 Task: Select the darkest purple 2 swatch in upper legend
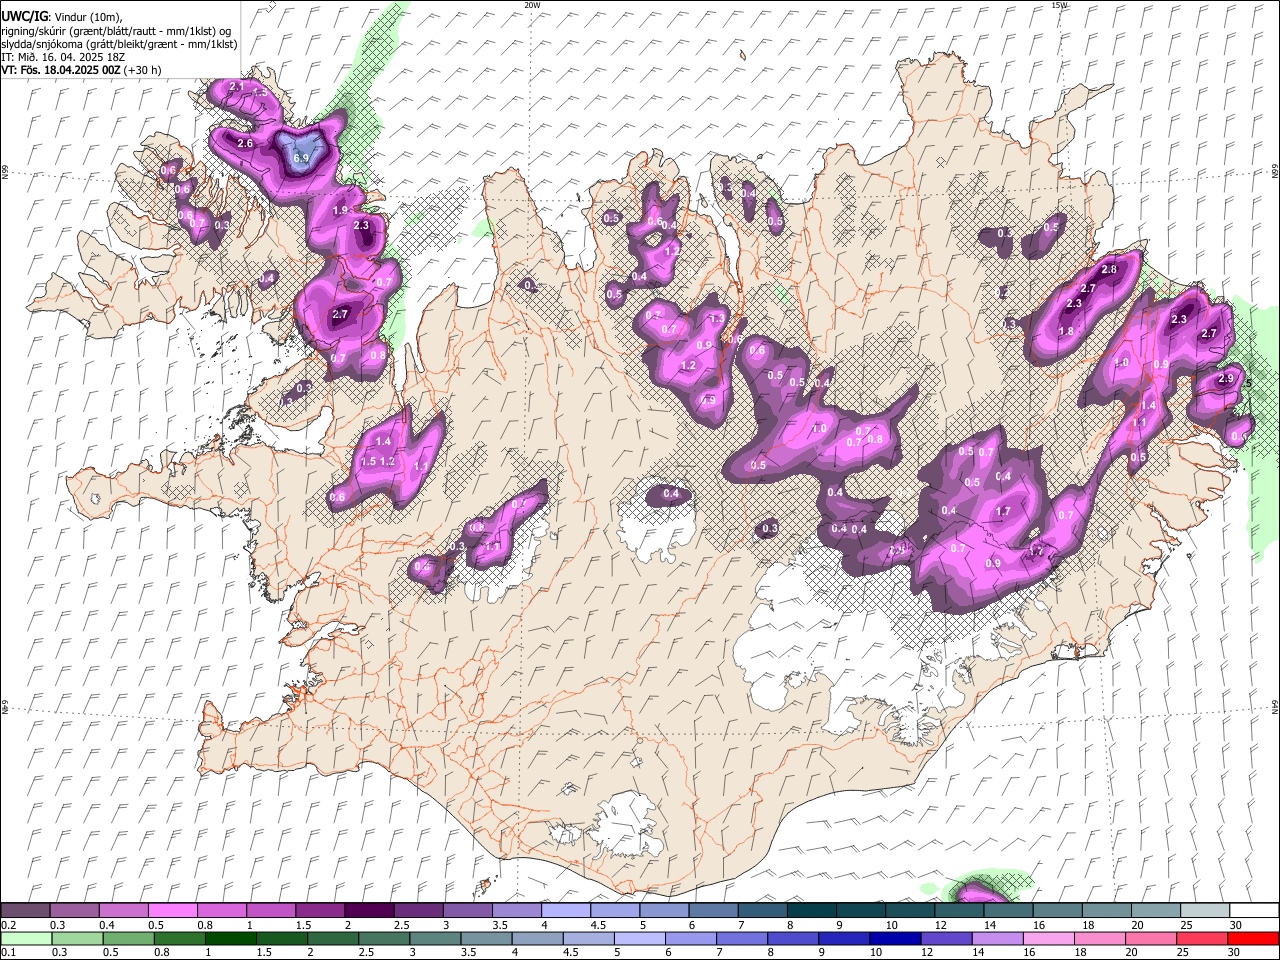[x=369, y=910]
